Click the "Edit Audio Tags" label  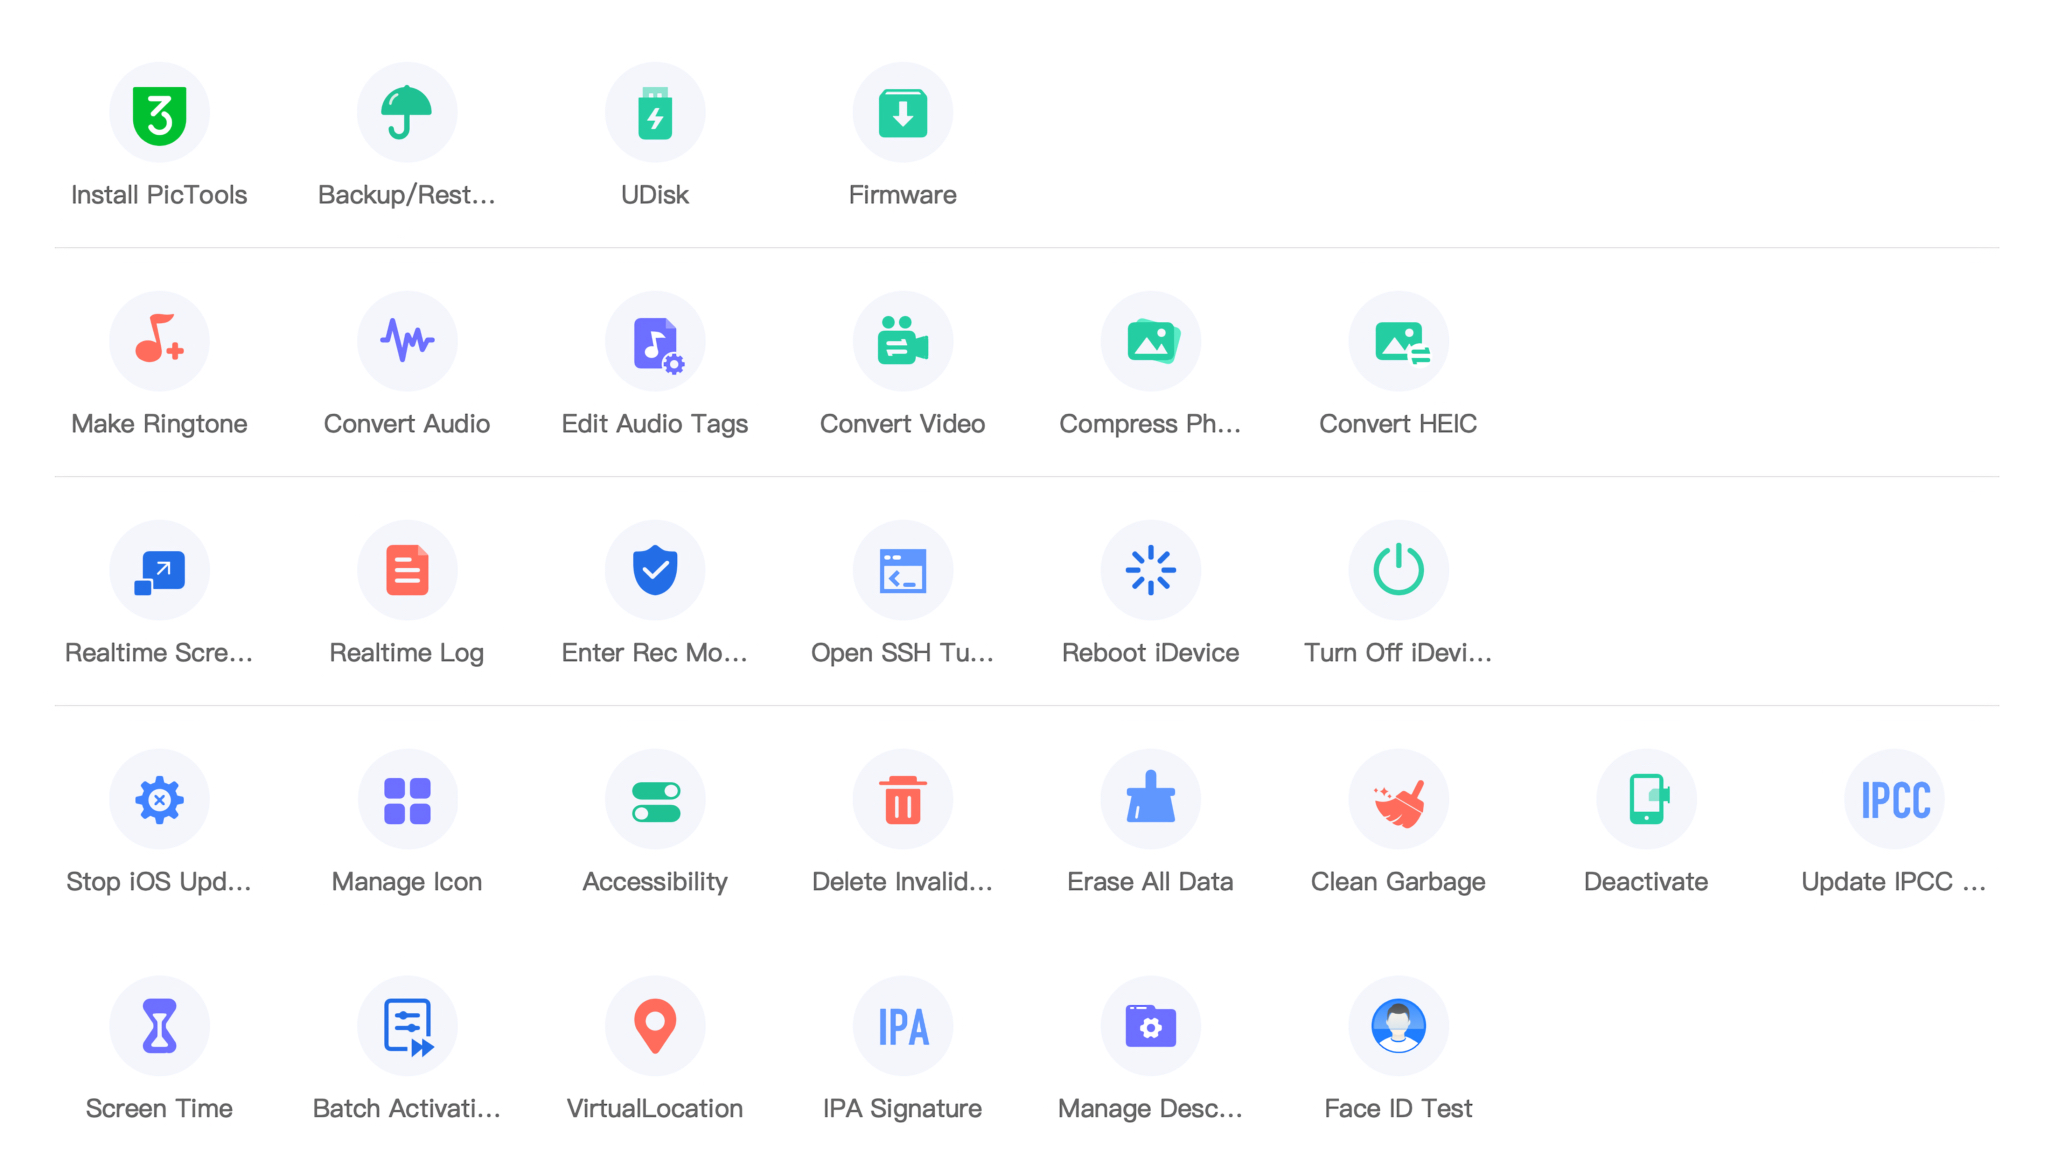coord(655,424)
